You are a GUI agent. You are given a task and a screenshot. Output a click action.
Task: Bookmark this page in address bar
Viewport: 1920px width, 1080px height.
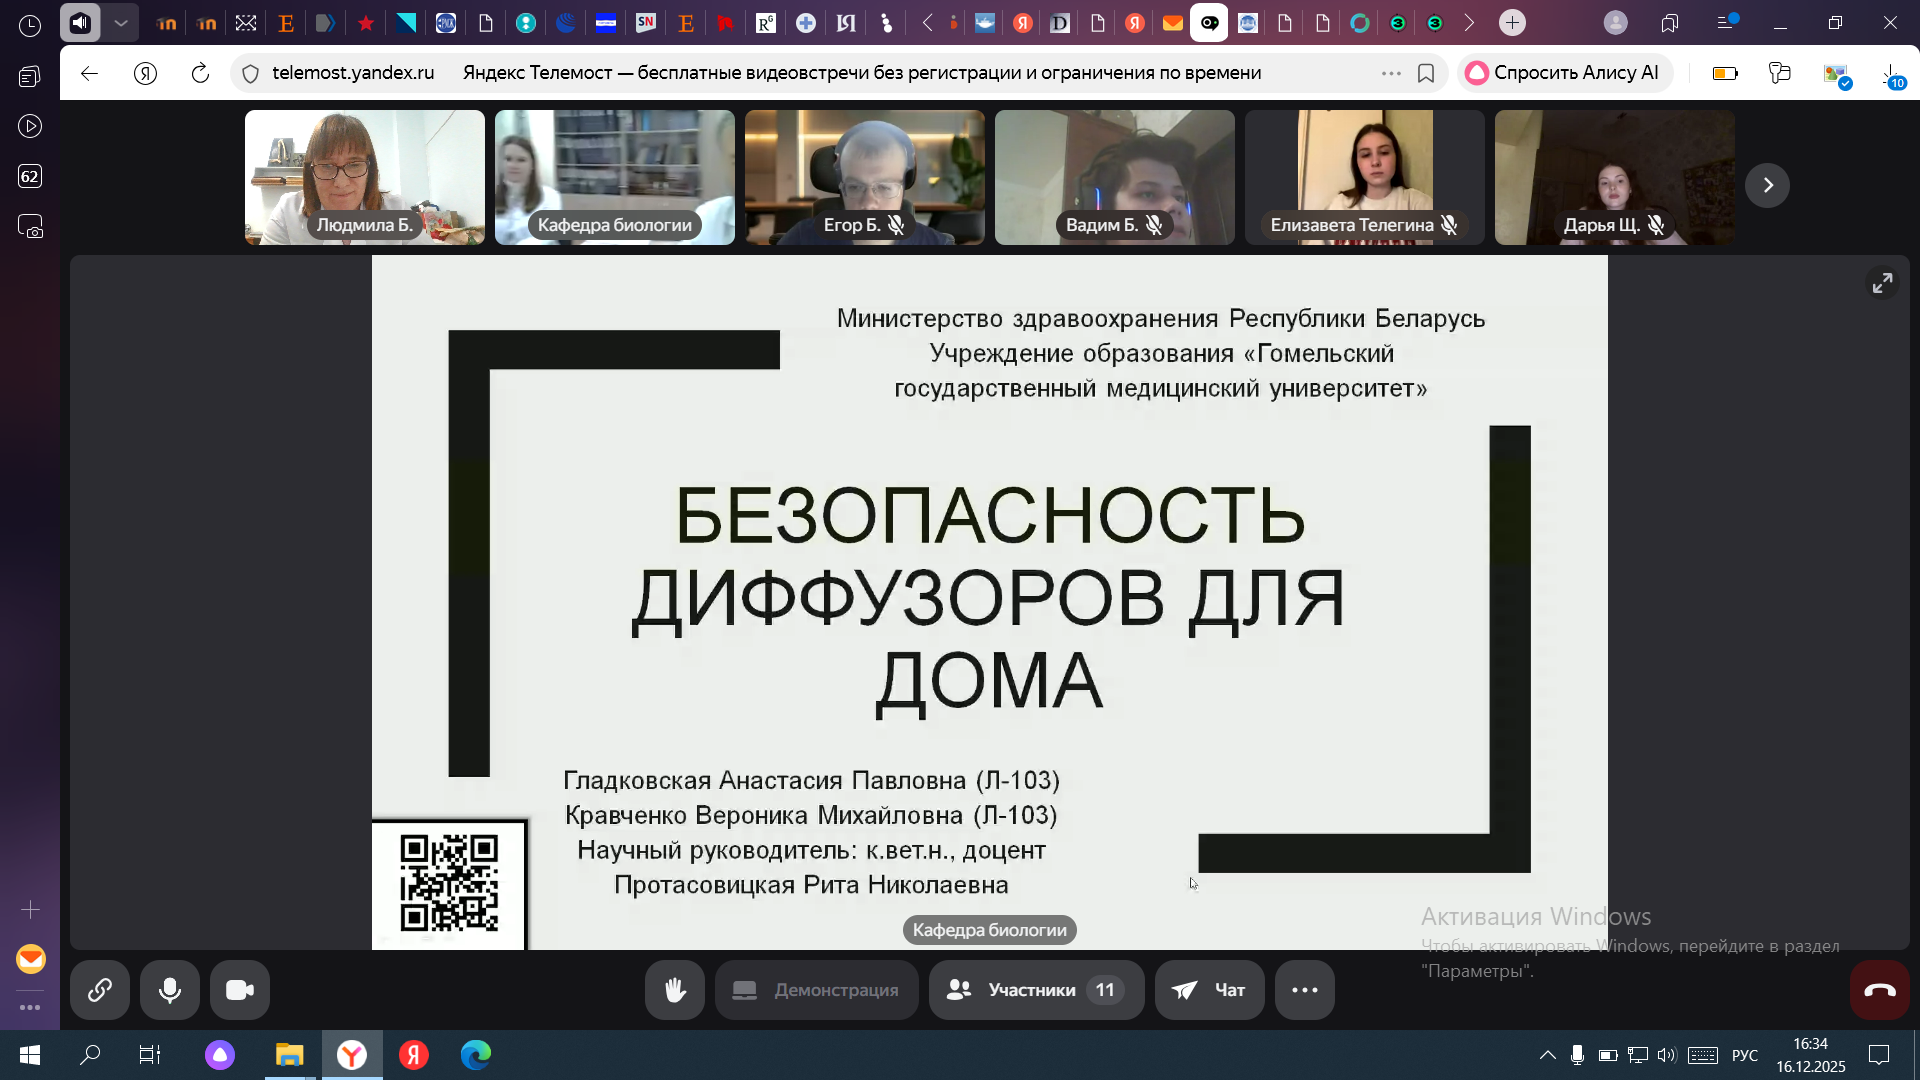pos(1426,73)
